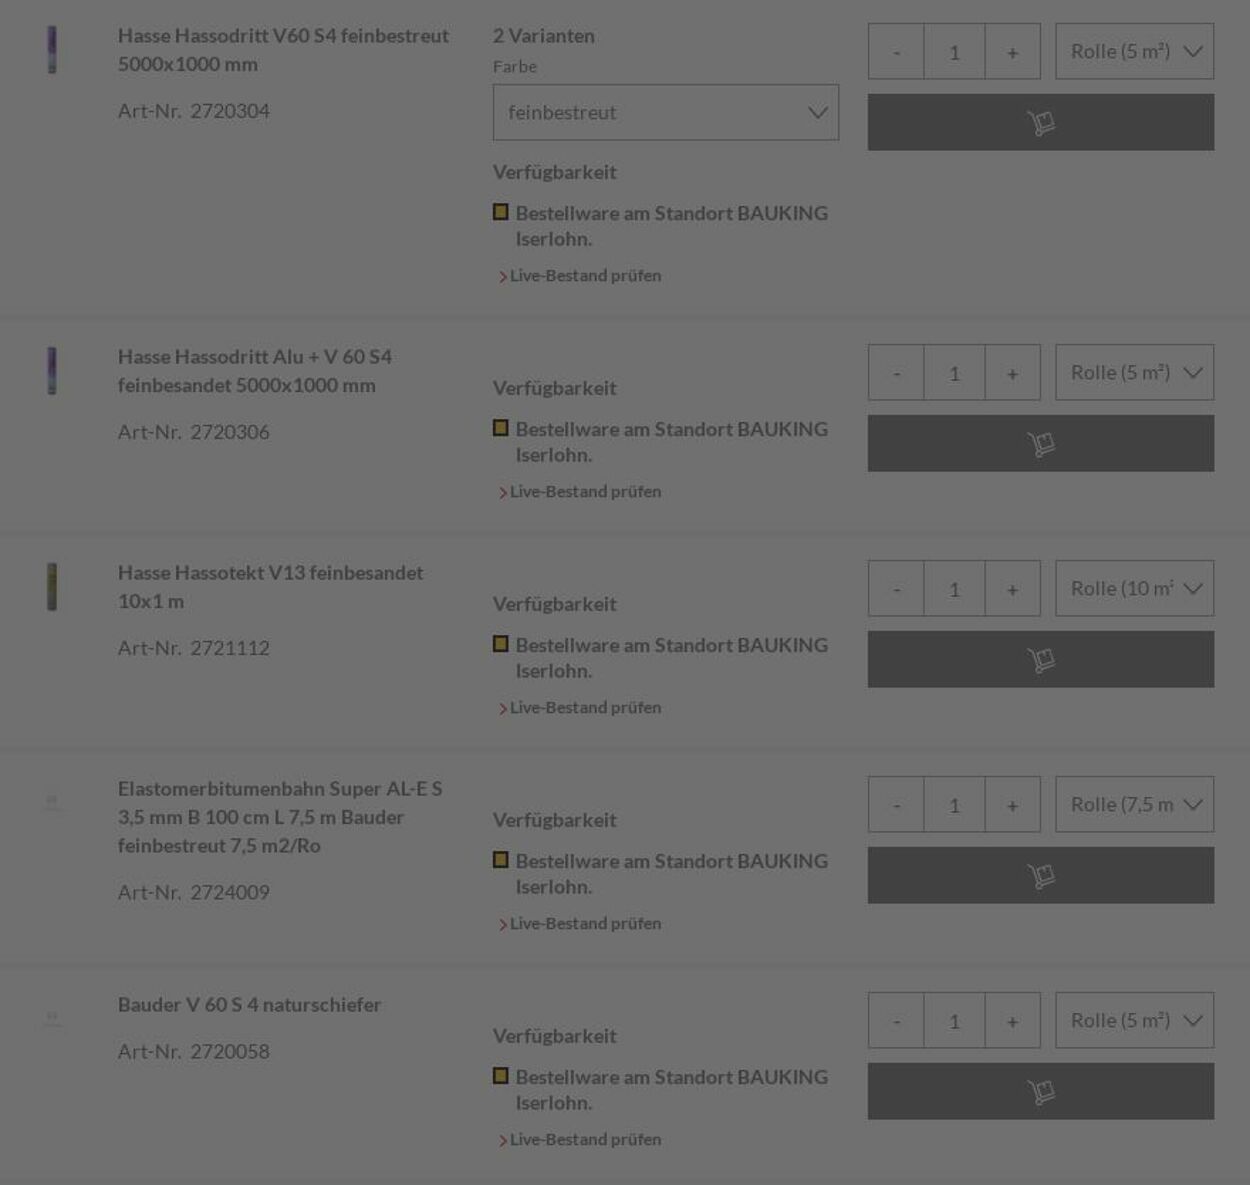Add Bauder V 60 S 4 naturschiefer to cart

click(x=1040, y=1091)
